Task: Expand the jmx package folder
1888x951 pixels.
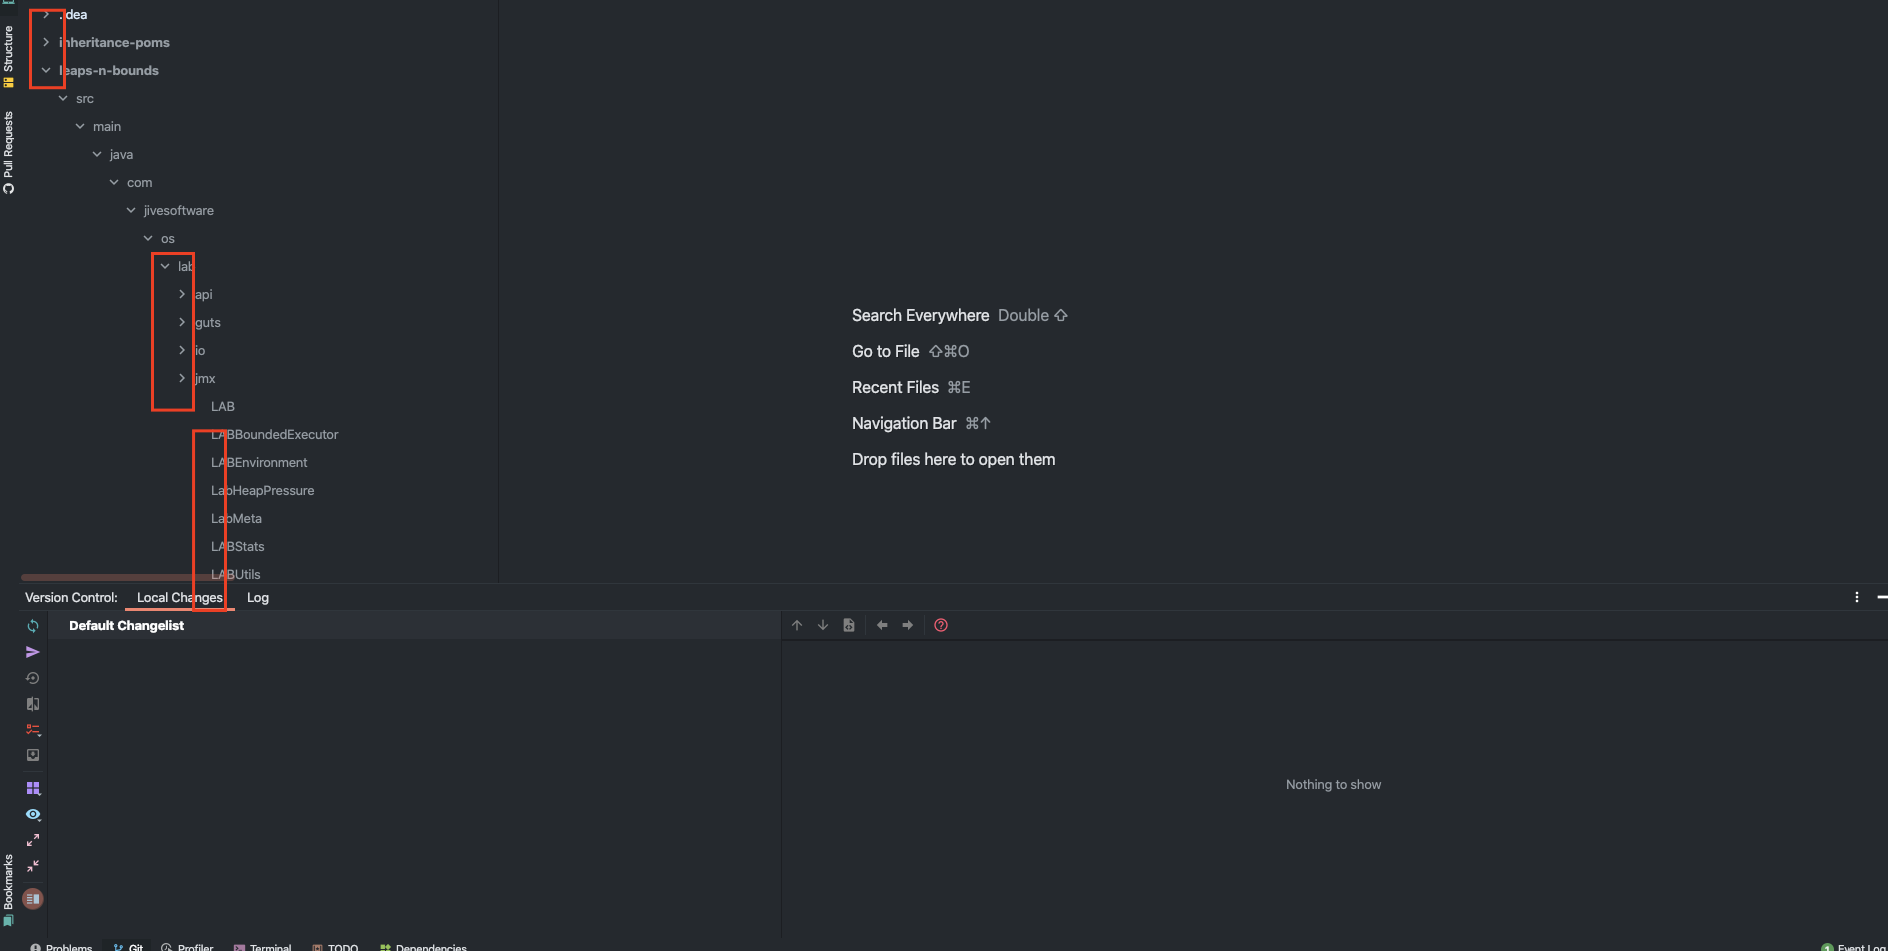Action: click(x=181, y=378)
